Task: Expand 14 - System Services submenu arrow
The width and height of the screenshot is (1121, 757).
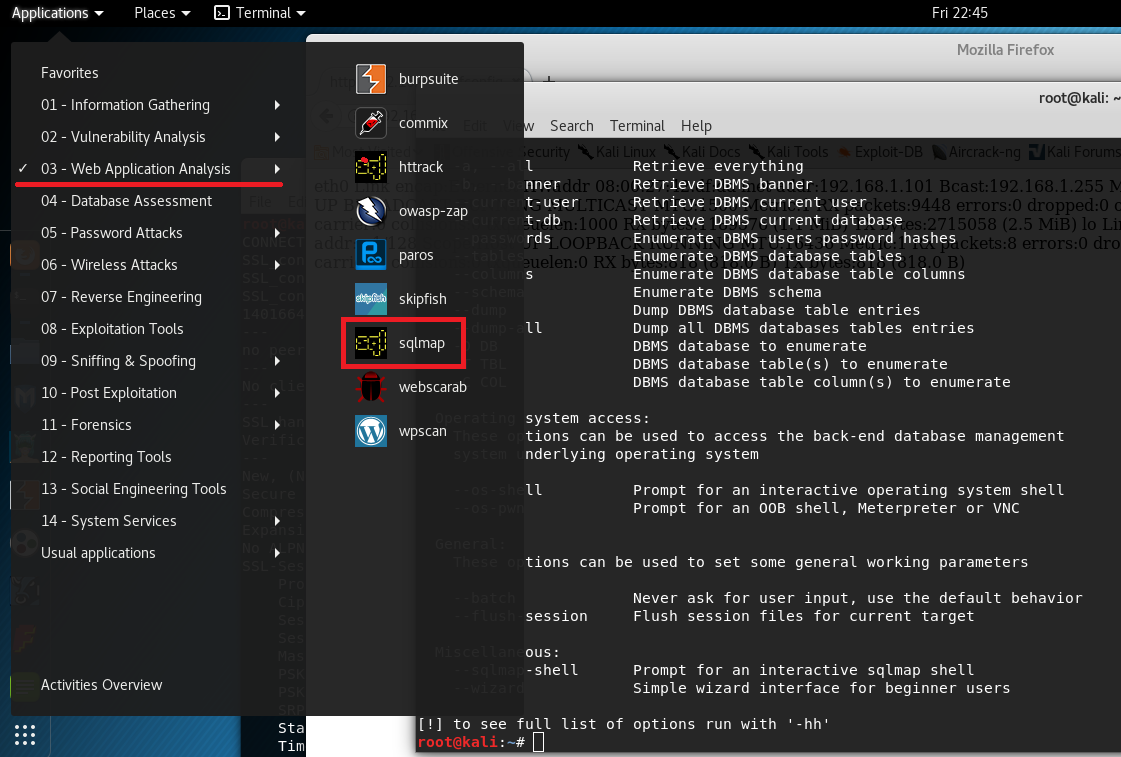Action: (x=277, y=521)
